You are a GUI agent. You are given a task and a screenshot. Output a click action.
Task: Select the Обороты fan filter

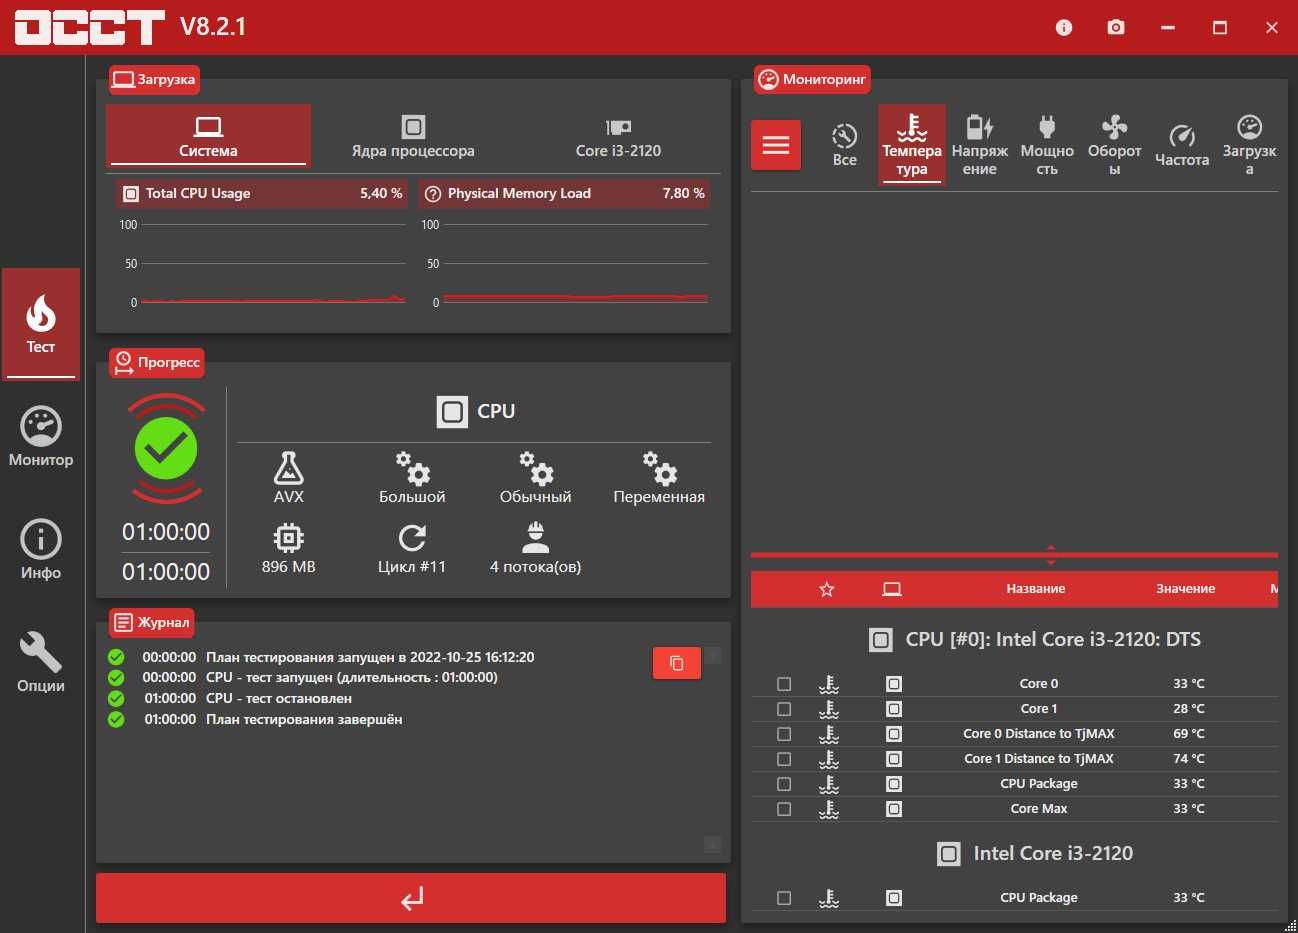1114,145
